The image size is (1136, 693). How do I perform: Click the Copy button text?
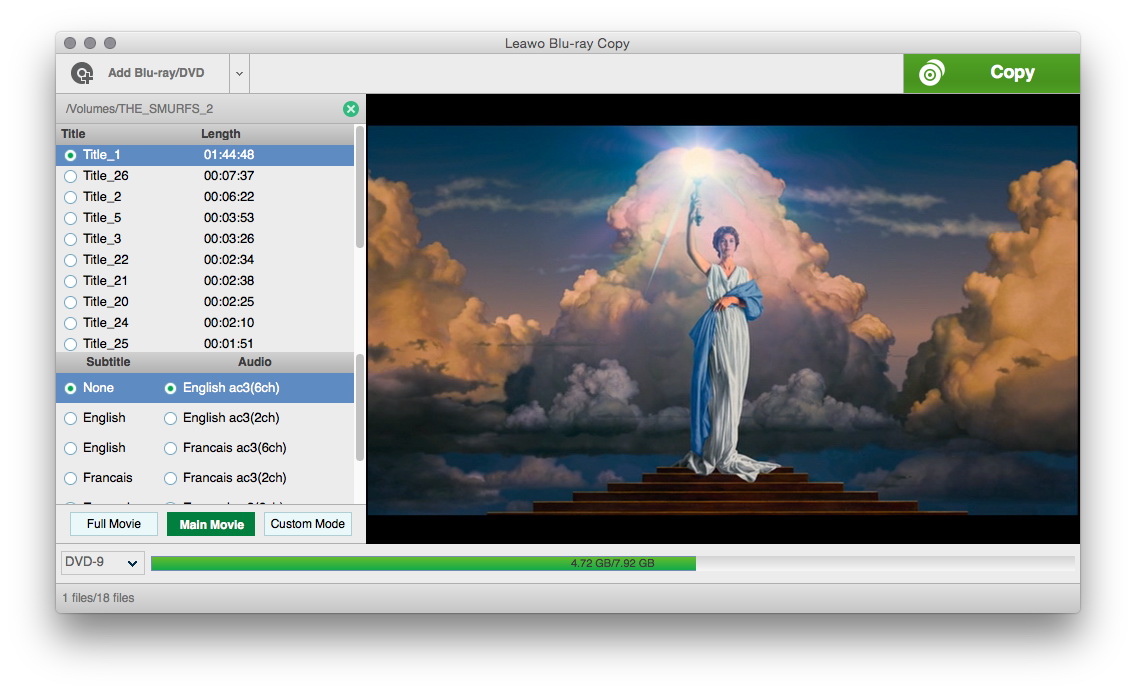(1012, 72)
